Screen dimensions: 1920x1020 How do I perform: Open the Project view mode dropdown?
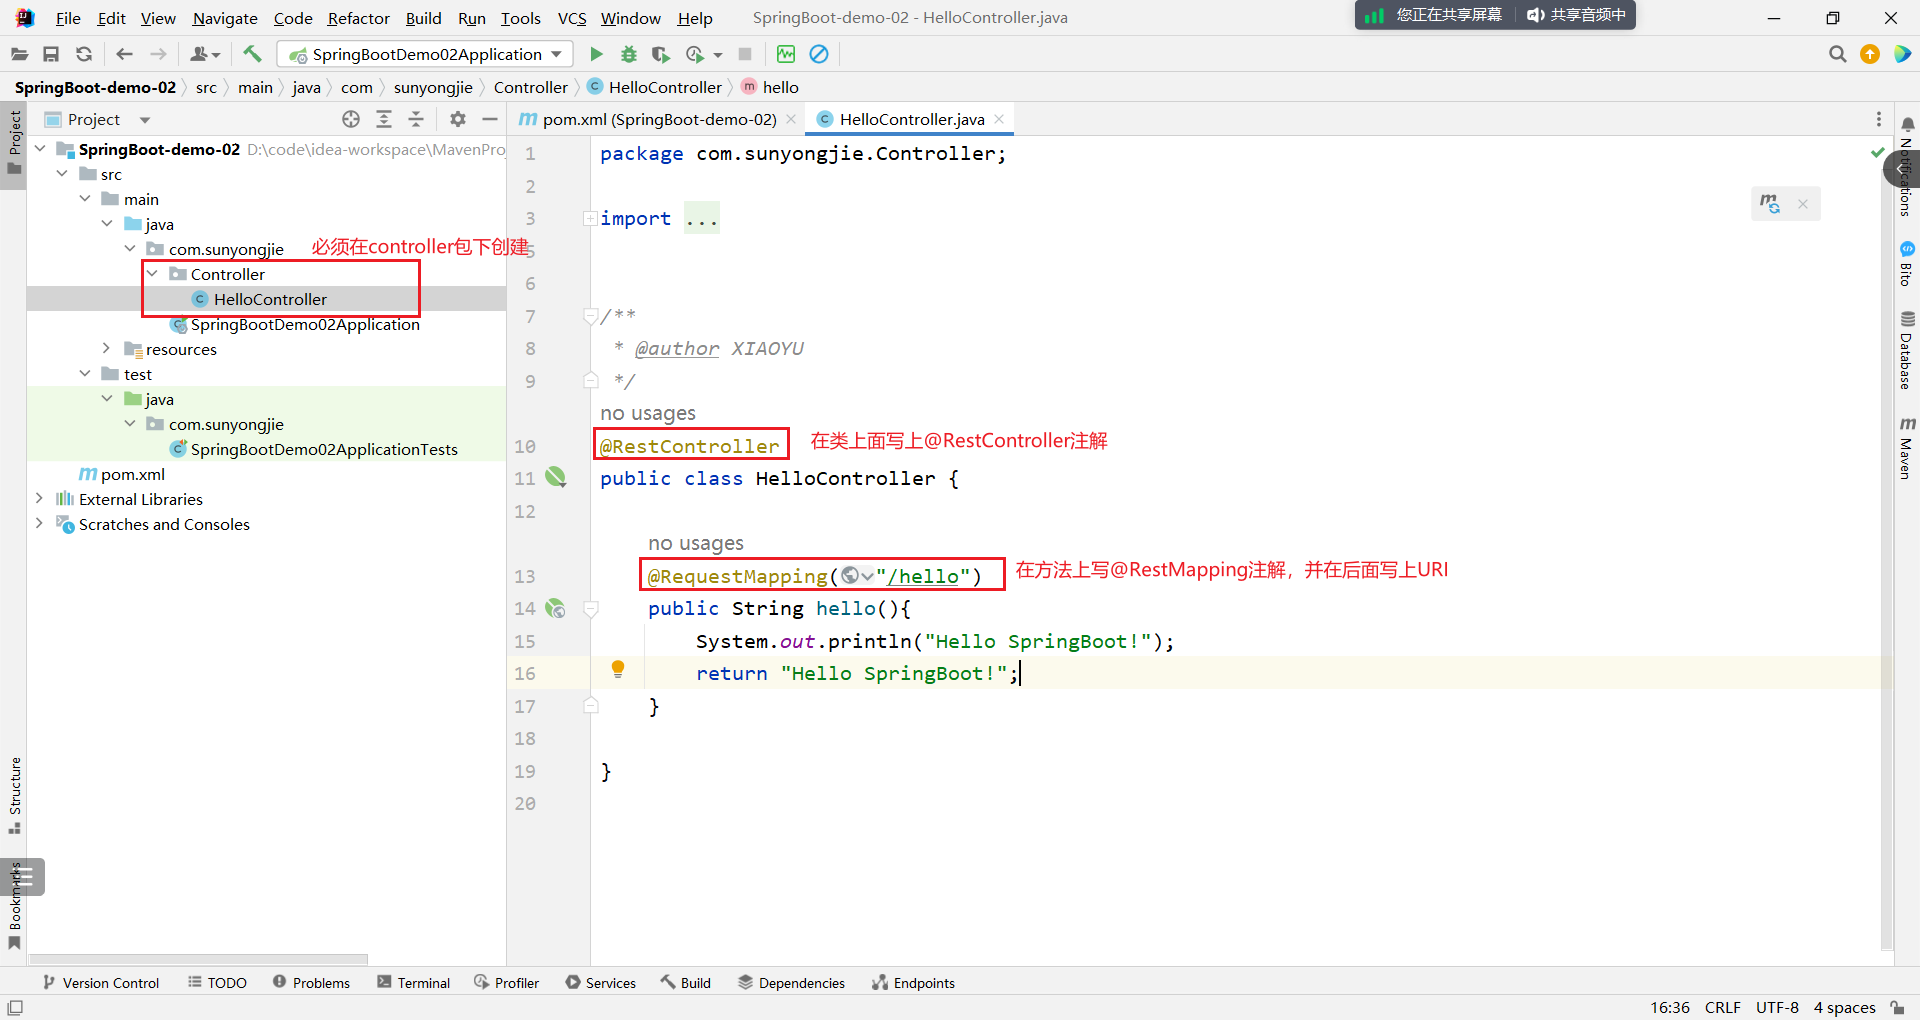[145, 120]
